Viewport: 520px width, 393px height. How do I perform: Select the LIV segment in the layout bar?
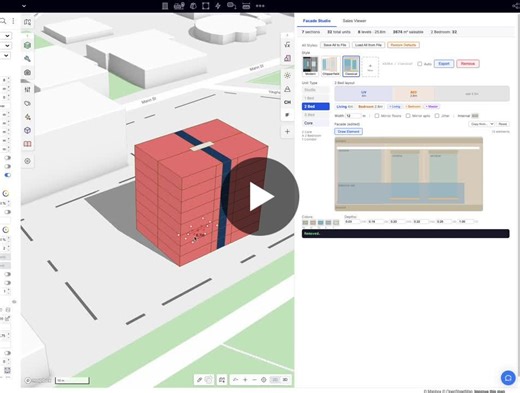click(x=364, y=94)
